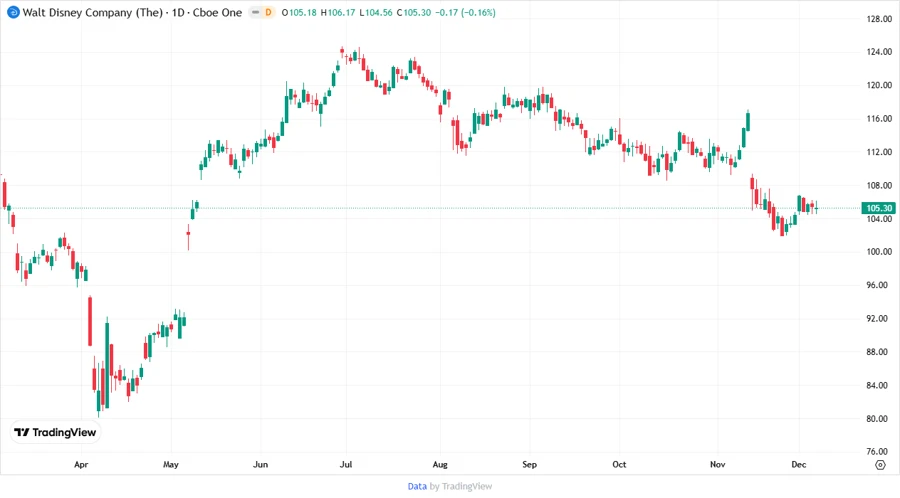Click the Apr time axis label
Image resolution: width=900 pixels, height=498 pixels.
[x=81, y=465]
